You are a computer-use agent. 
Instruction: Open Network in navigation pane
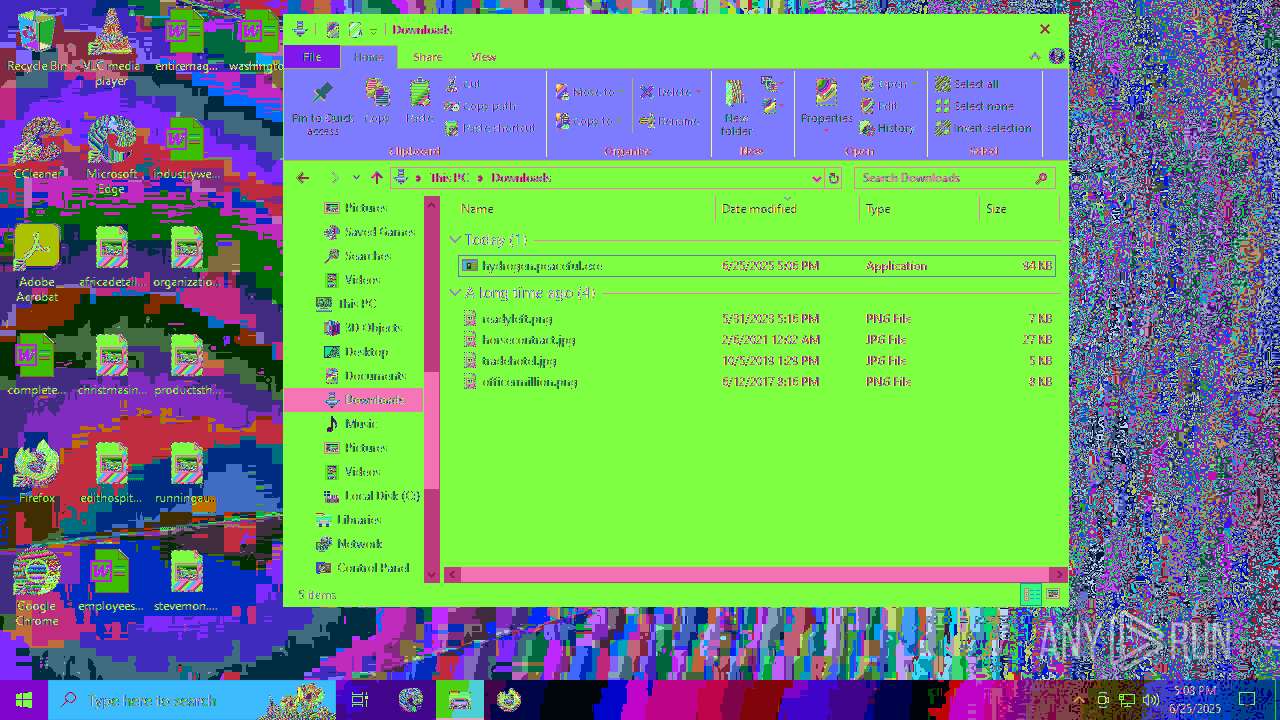click(x=349, y=544)
